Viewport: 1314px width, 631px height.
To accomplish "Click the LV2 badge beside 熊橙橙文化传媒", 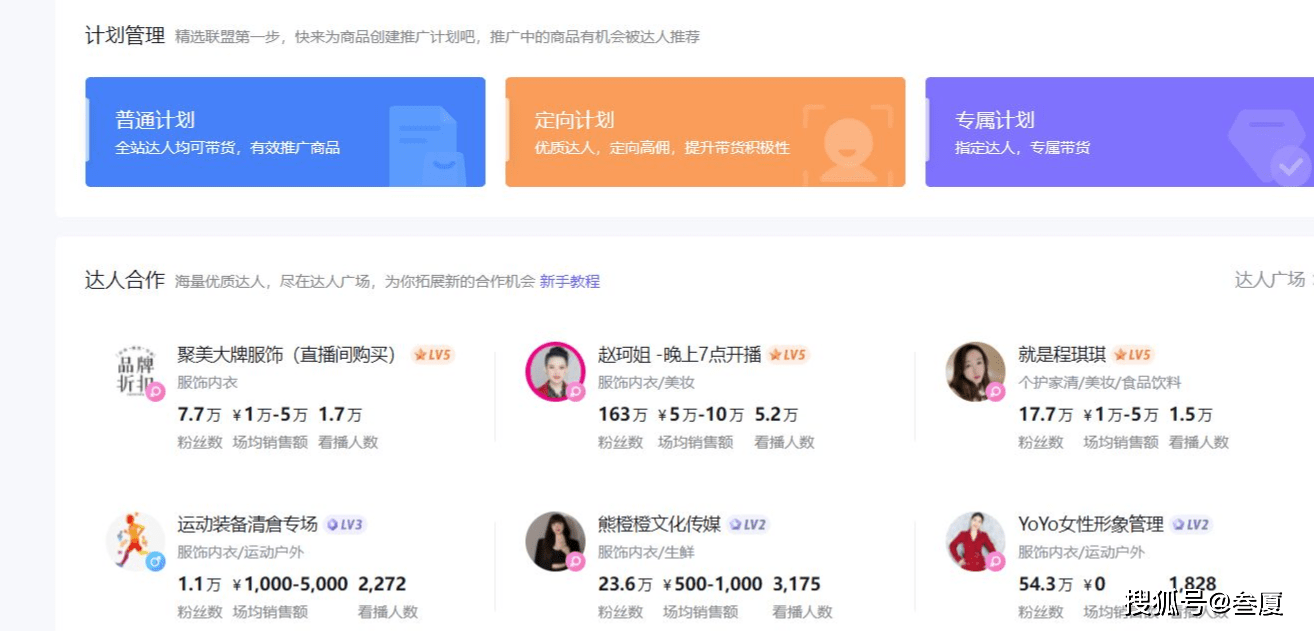I will tap(748, 523).
